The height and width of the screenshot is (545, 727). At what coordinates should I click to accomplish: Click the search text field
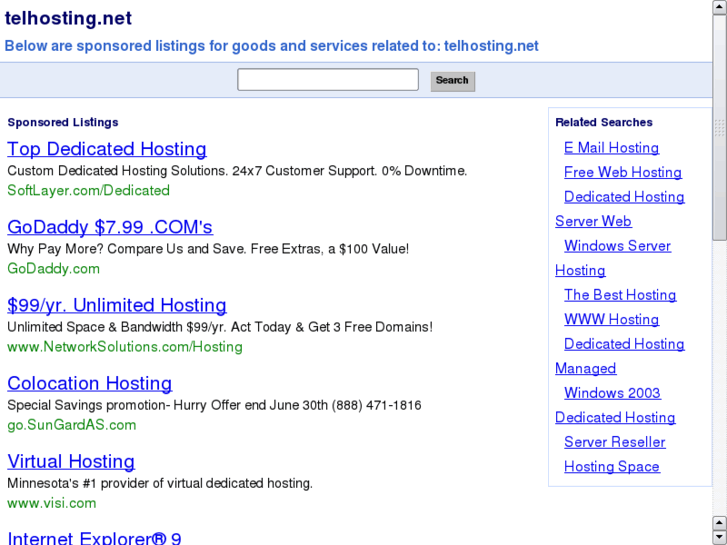(x=328, y=80)
